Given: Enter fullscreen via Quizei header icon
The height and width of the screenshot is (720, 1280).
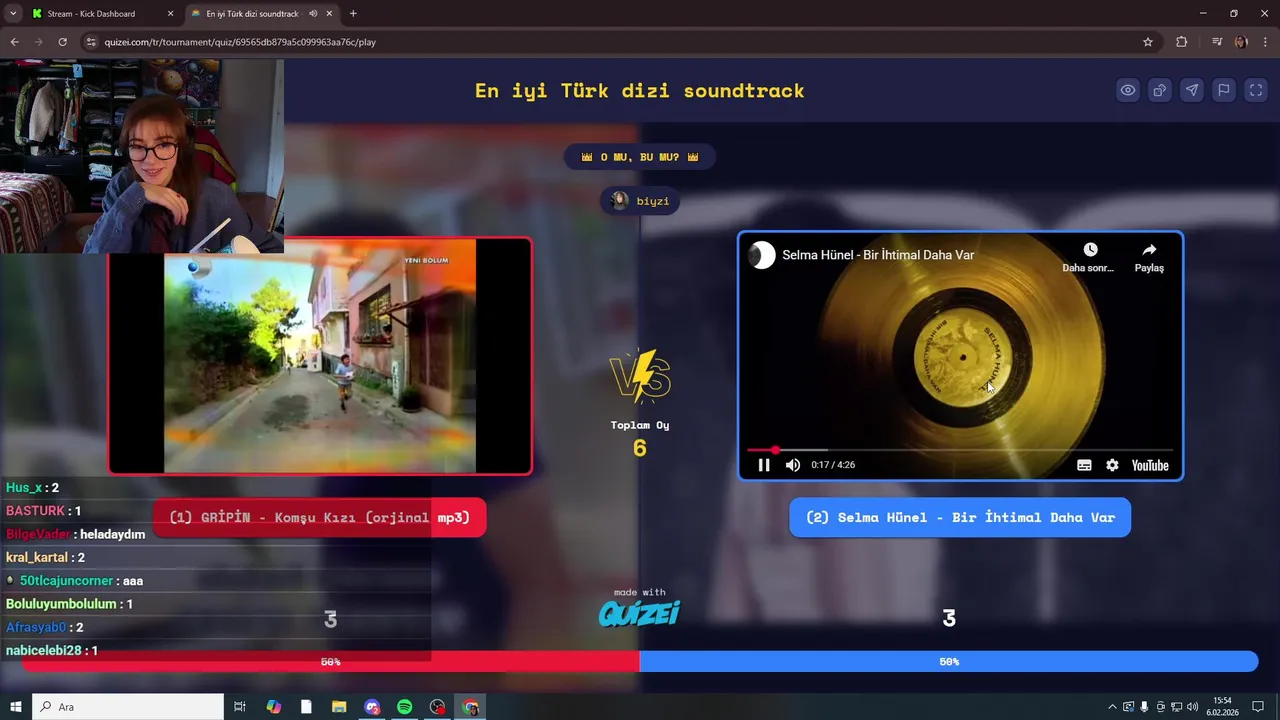Looking at the screenshot, I should click(x=1256, y=90).
